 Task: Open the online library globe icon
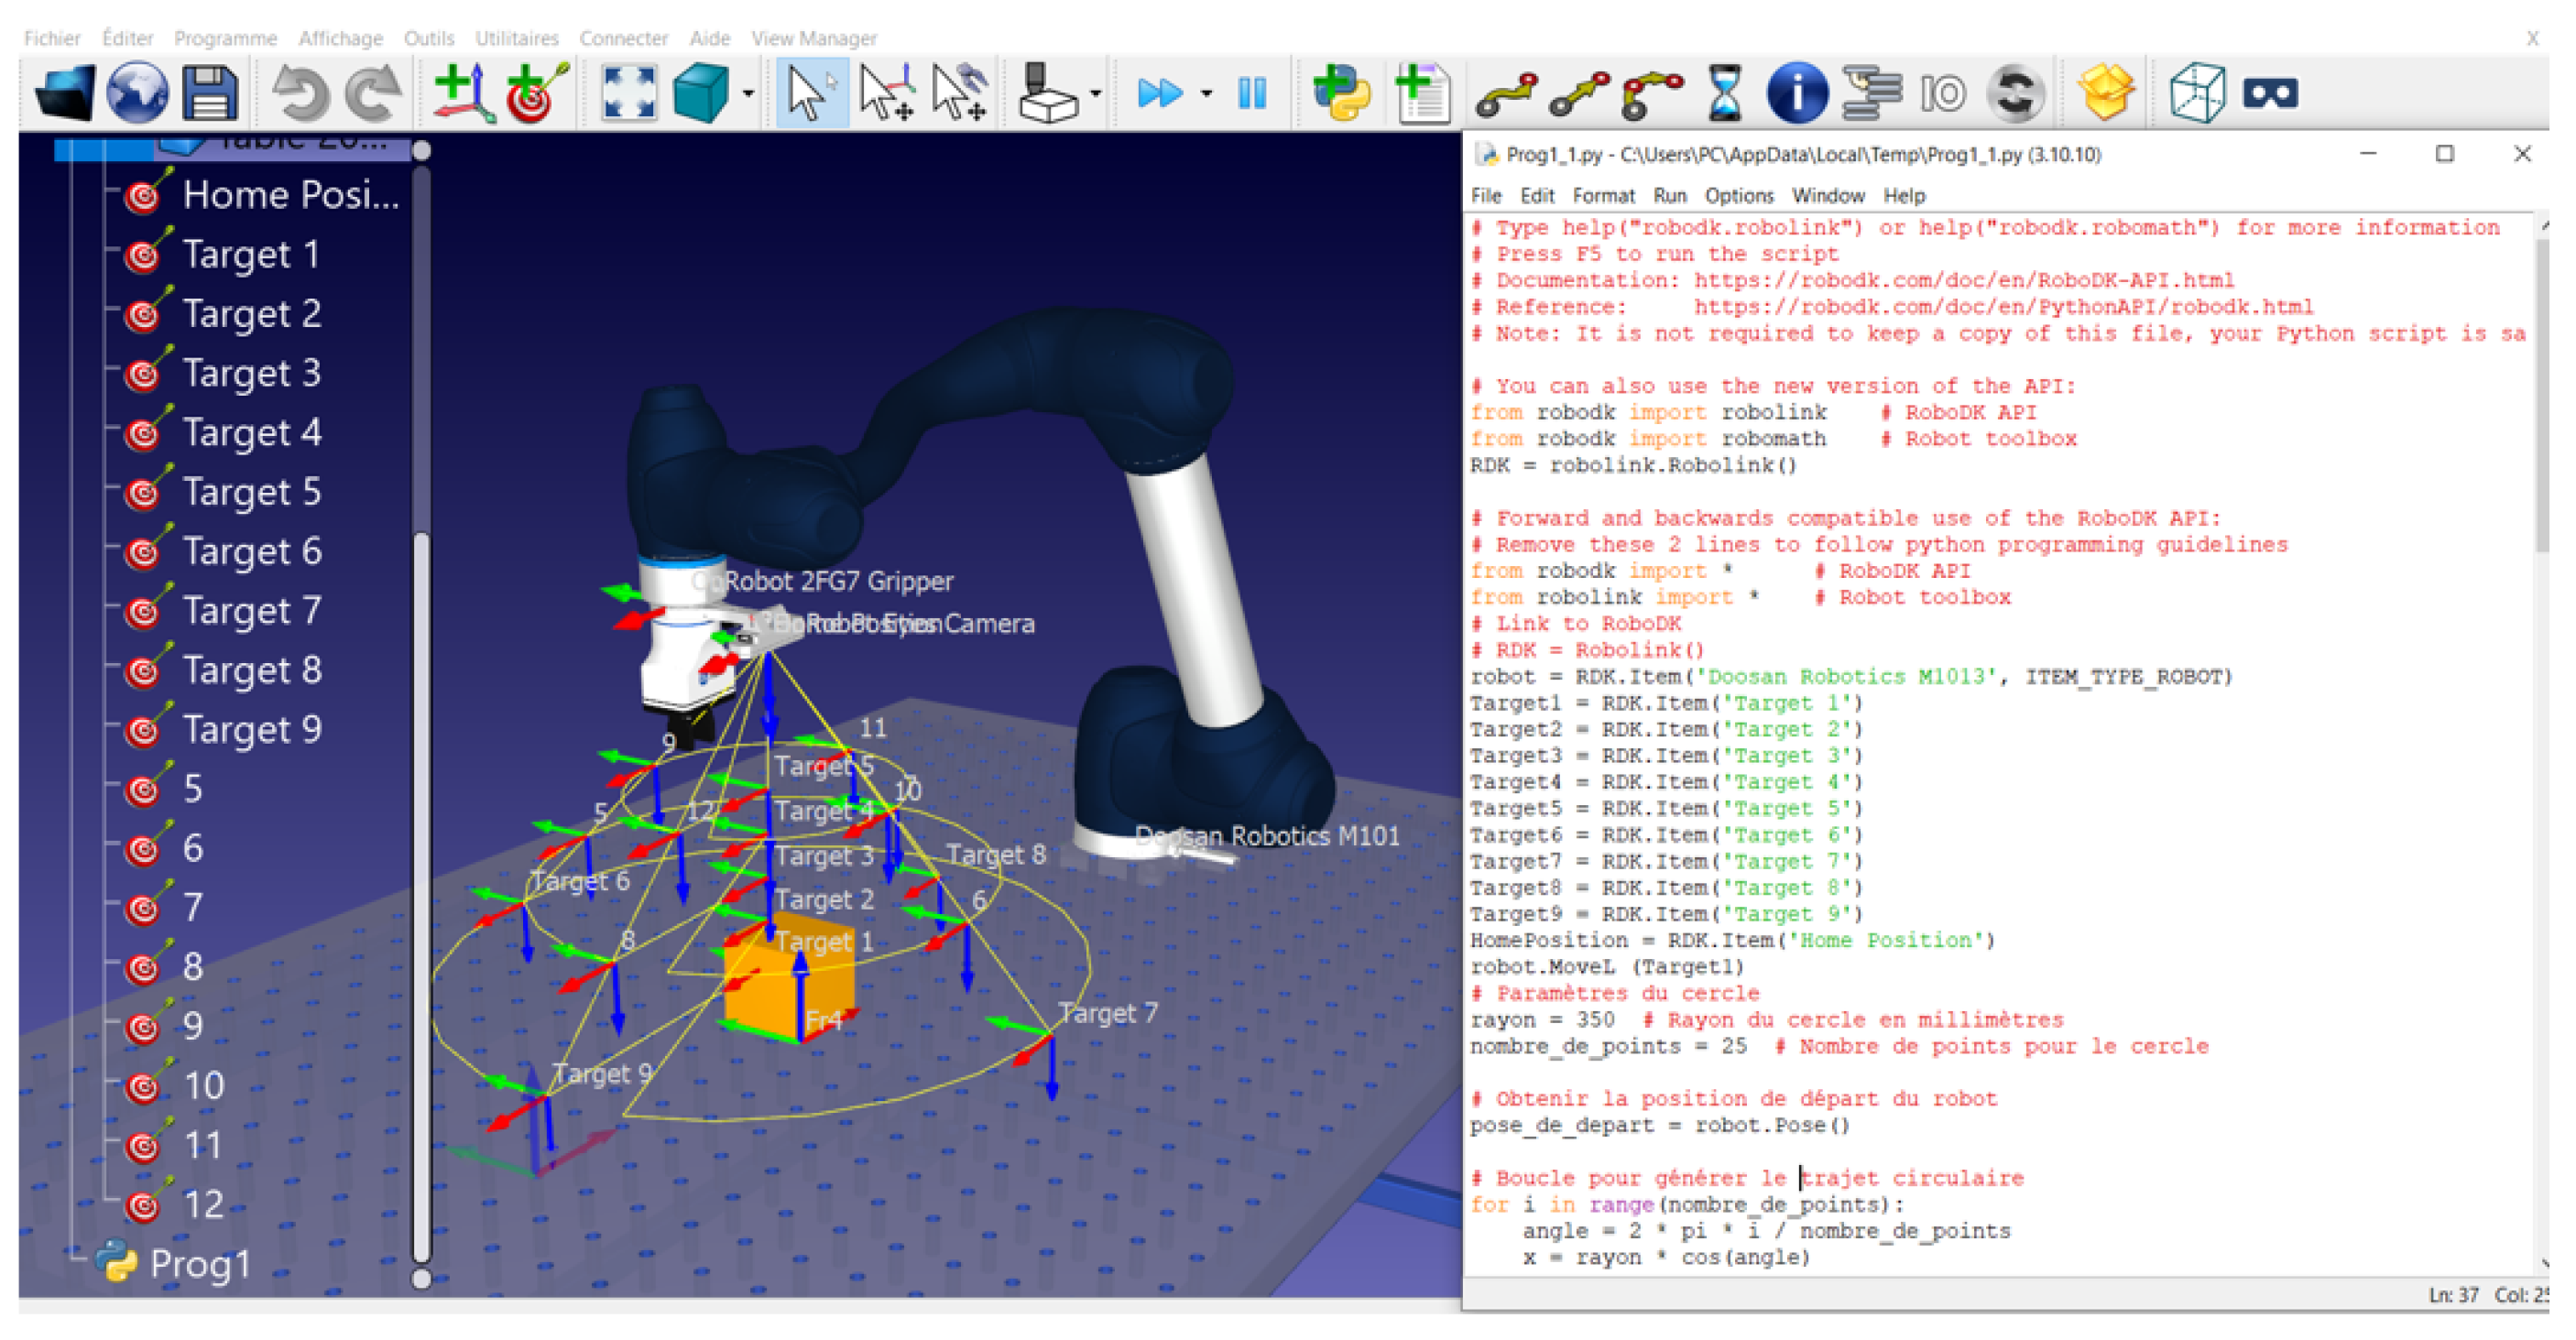[137, 93]
